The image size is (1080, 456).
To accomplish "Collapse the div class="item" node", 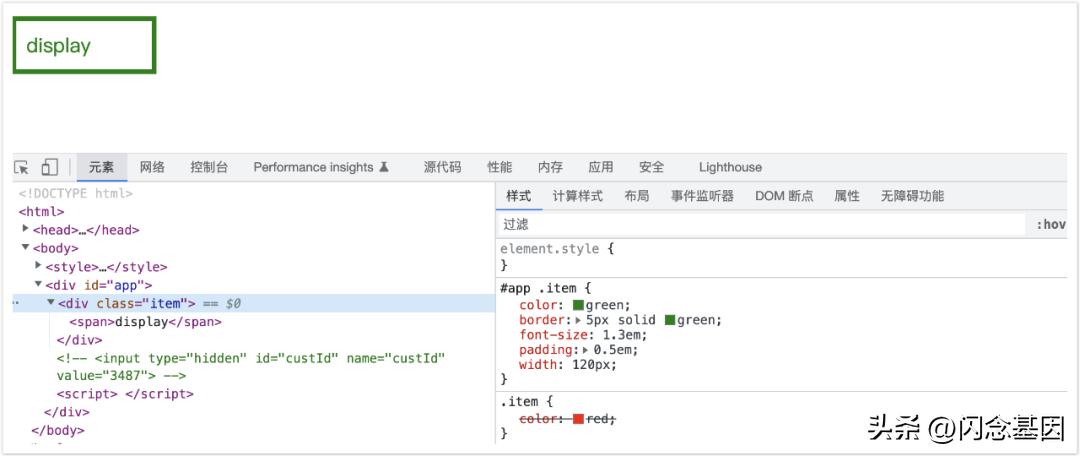I will pyautogui.click(x=51, y=302).
